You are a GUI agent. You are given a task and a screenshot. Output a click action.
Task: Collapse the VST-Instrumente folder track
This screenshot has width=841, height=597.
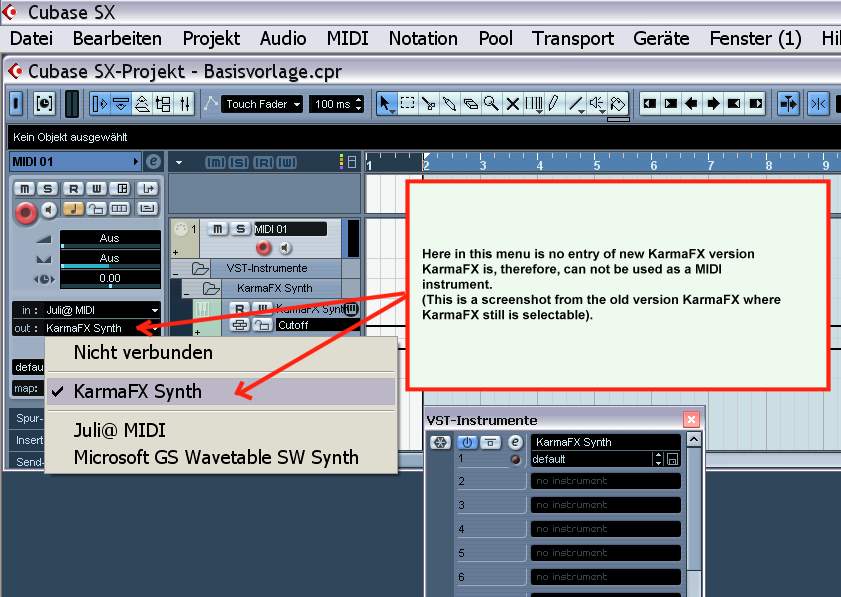tap(175, 273)
